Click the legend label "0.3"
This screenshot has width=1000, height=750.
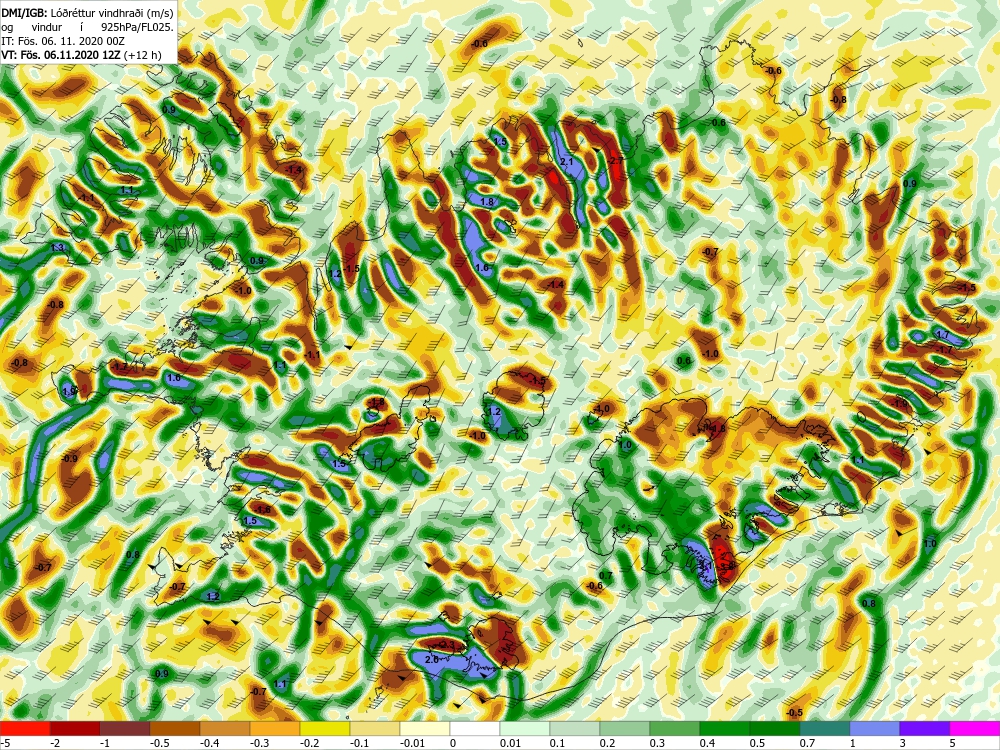click(x=657, y=743)
